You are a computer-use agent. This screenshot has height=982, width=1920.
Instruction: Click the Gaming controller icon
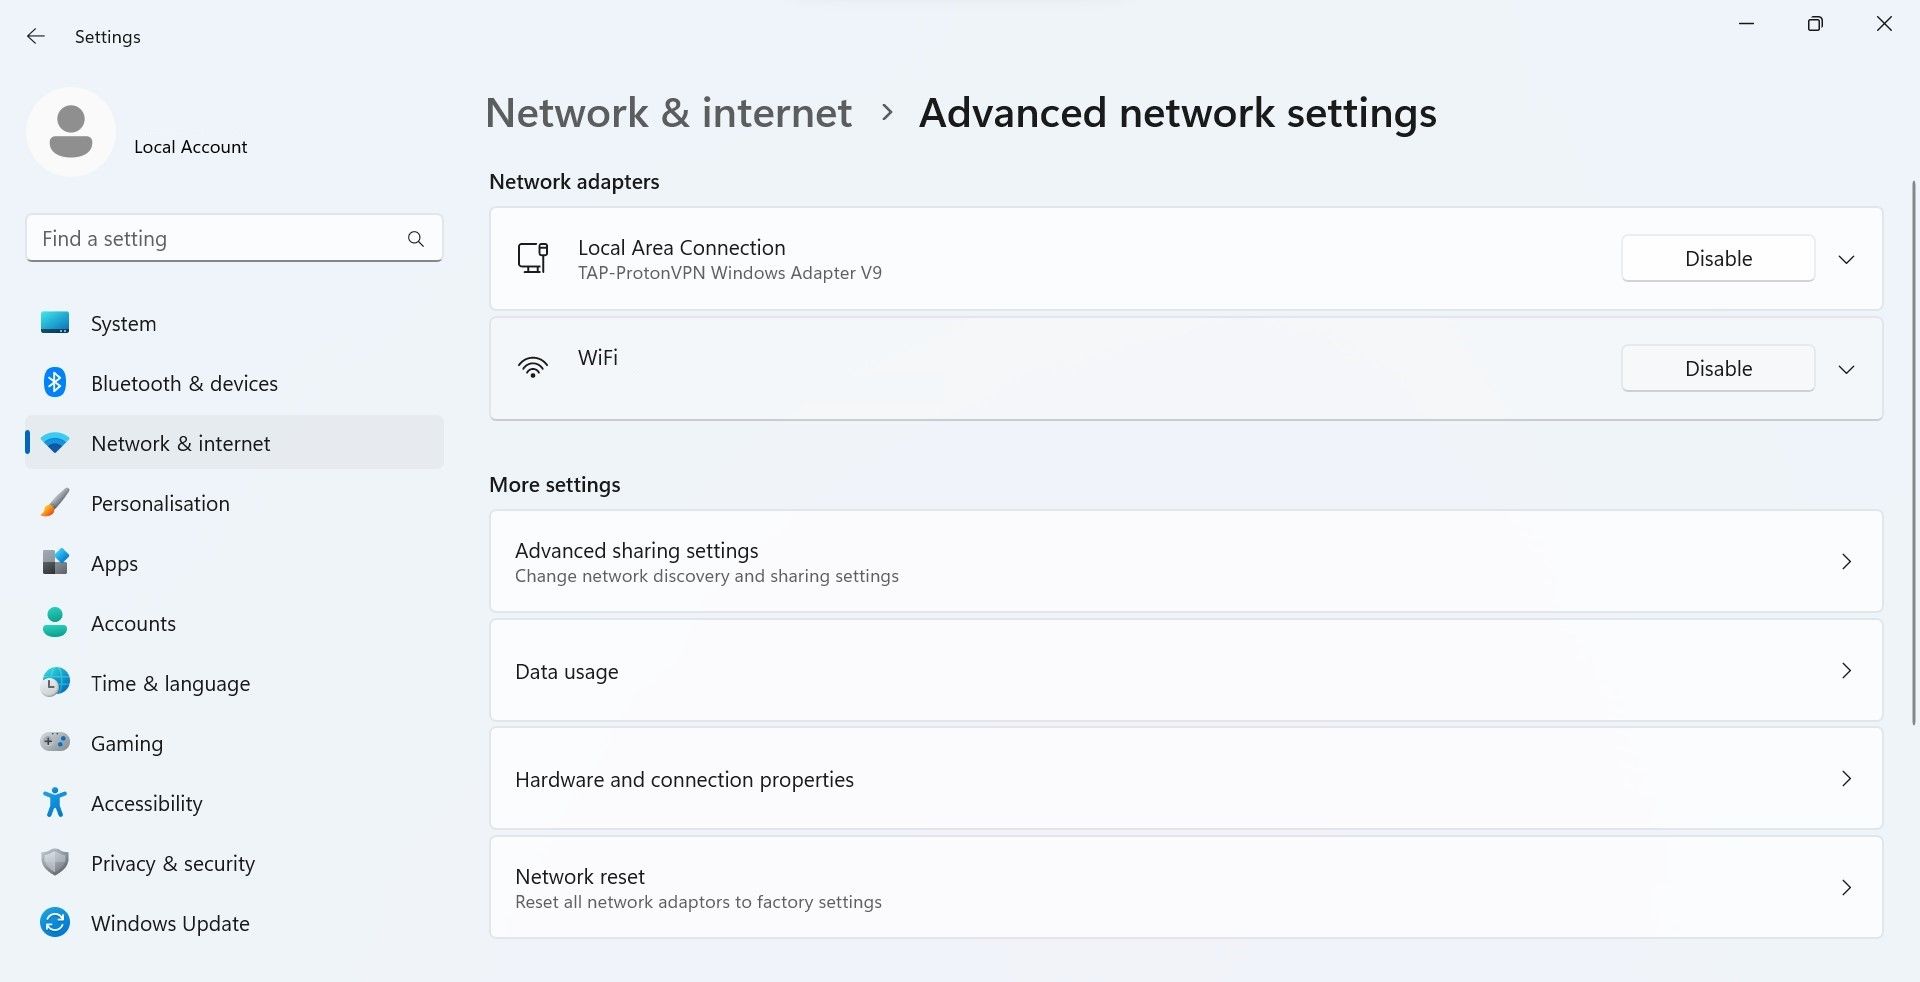pos(55,743)
